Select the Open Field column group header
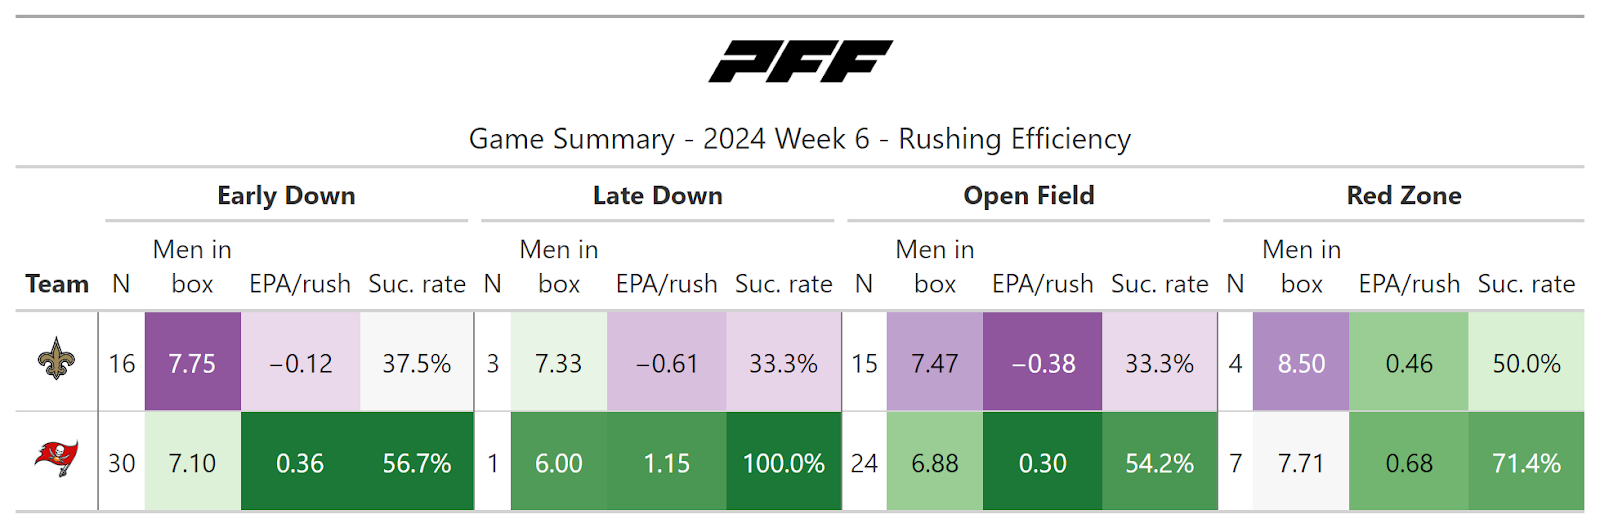 tap(1028, 196)
